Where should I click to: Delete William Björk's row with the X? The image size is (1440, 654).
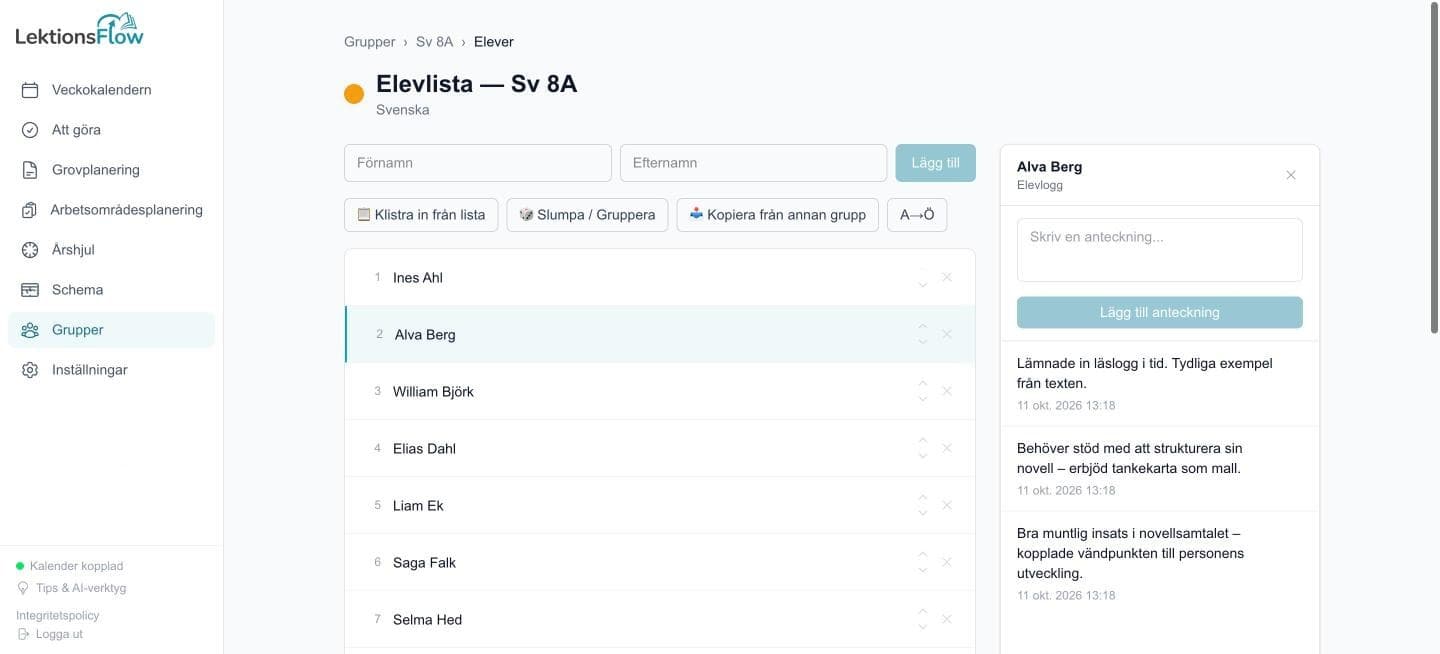point(947,391)
